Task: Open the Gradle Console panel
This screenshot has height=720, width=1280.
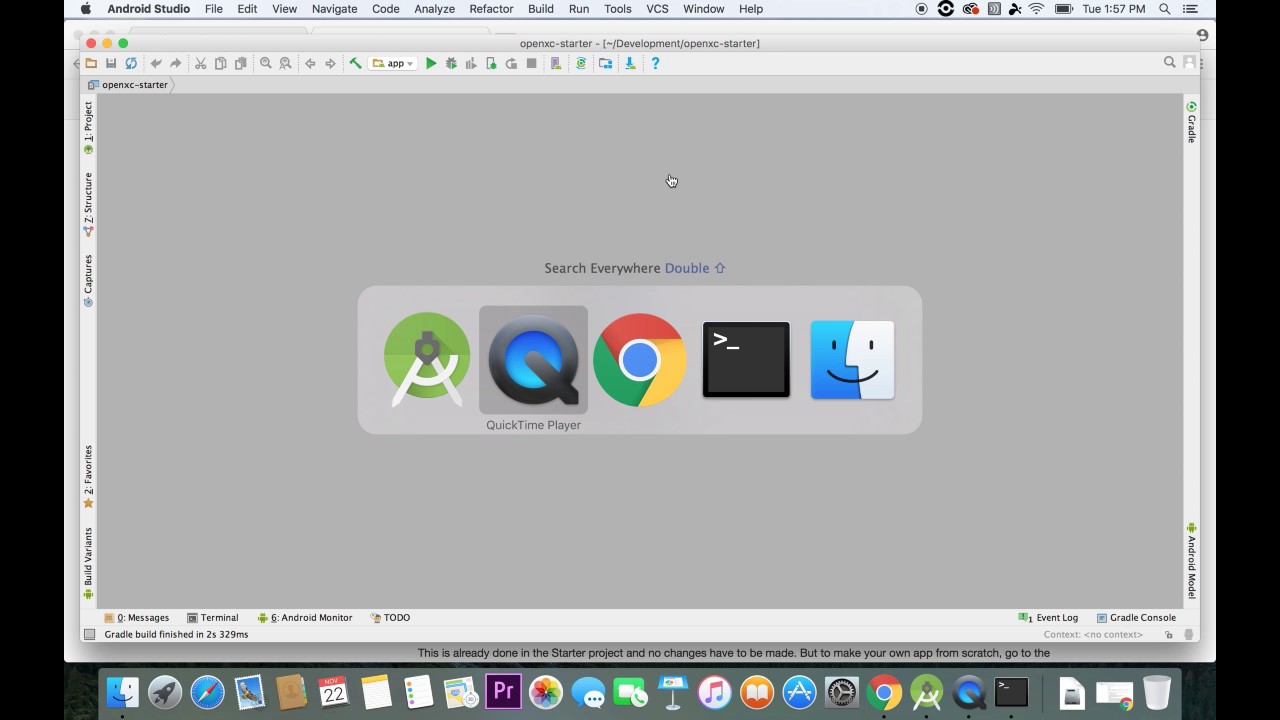Action: pyautogui.click(x=1136, y=618)
